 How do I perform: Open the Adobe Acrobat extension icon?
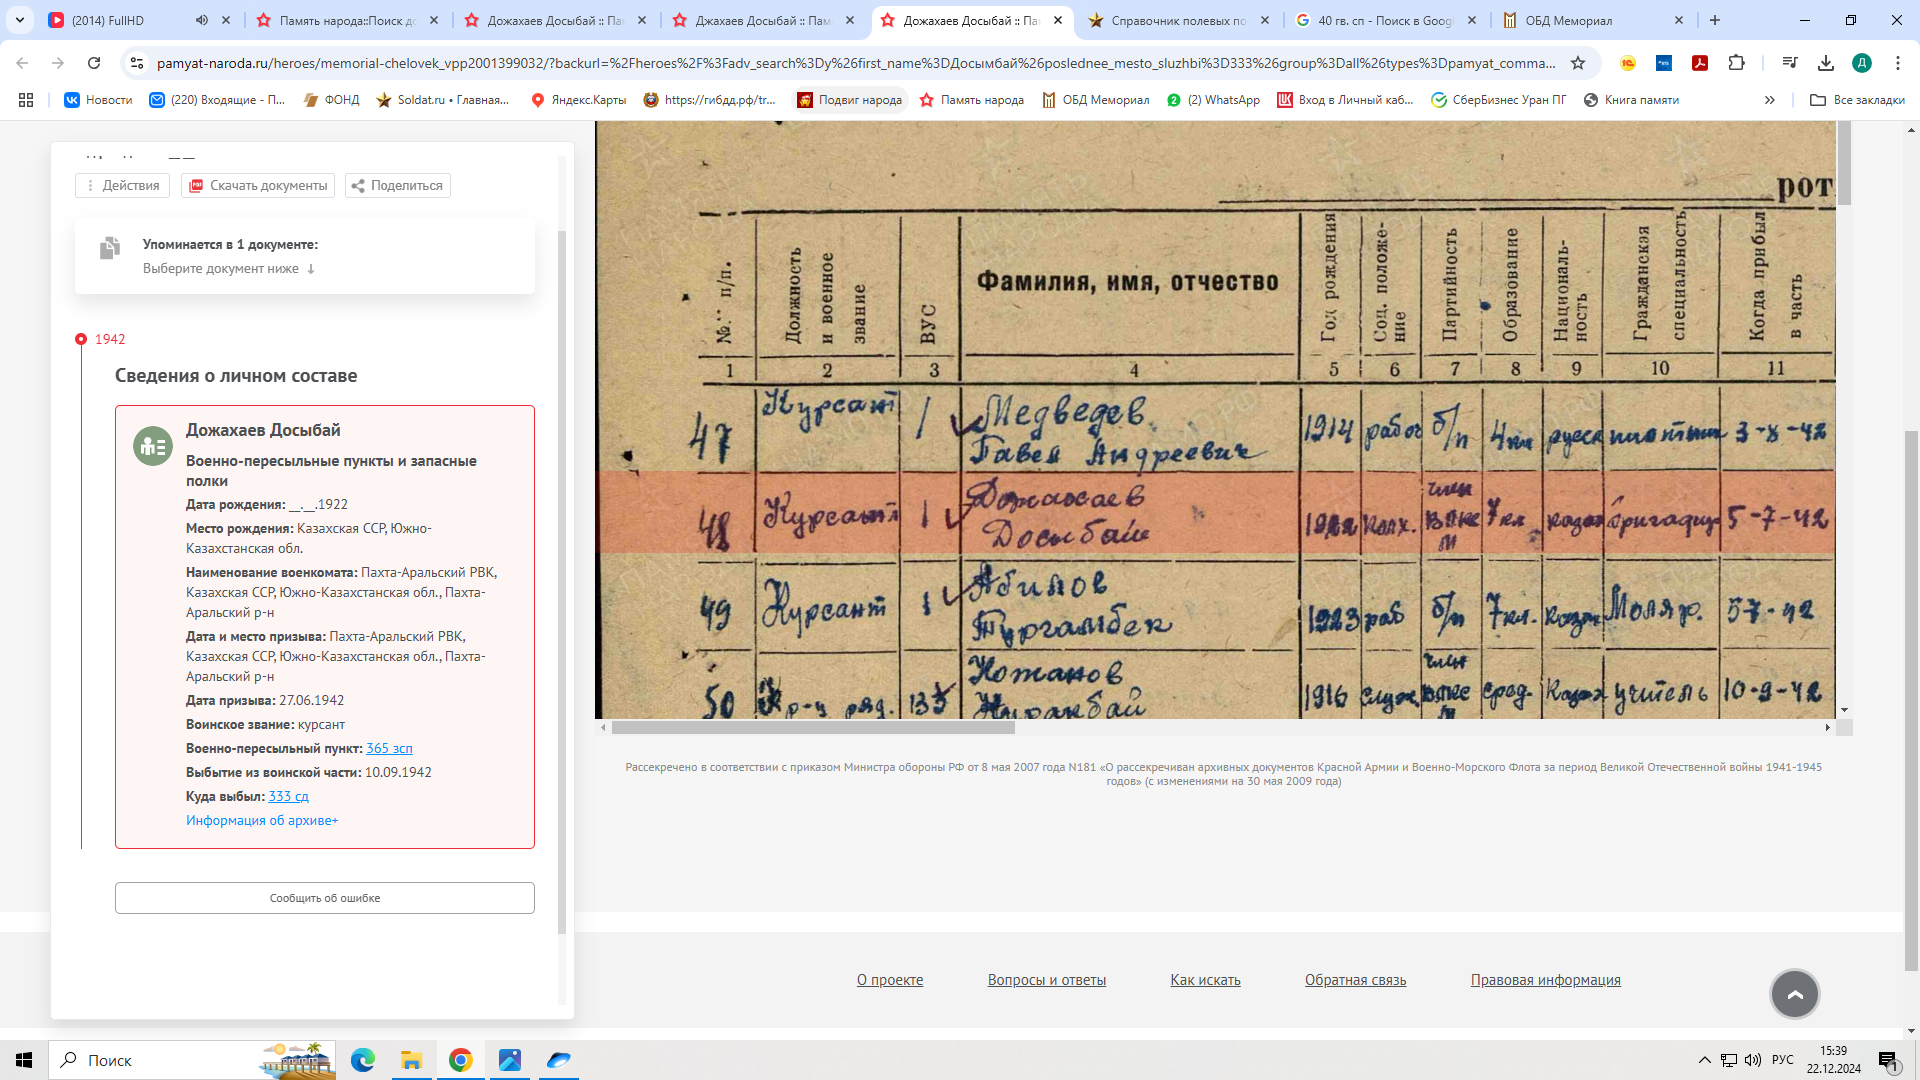(x=1699, y=63)
